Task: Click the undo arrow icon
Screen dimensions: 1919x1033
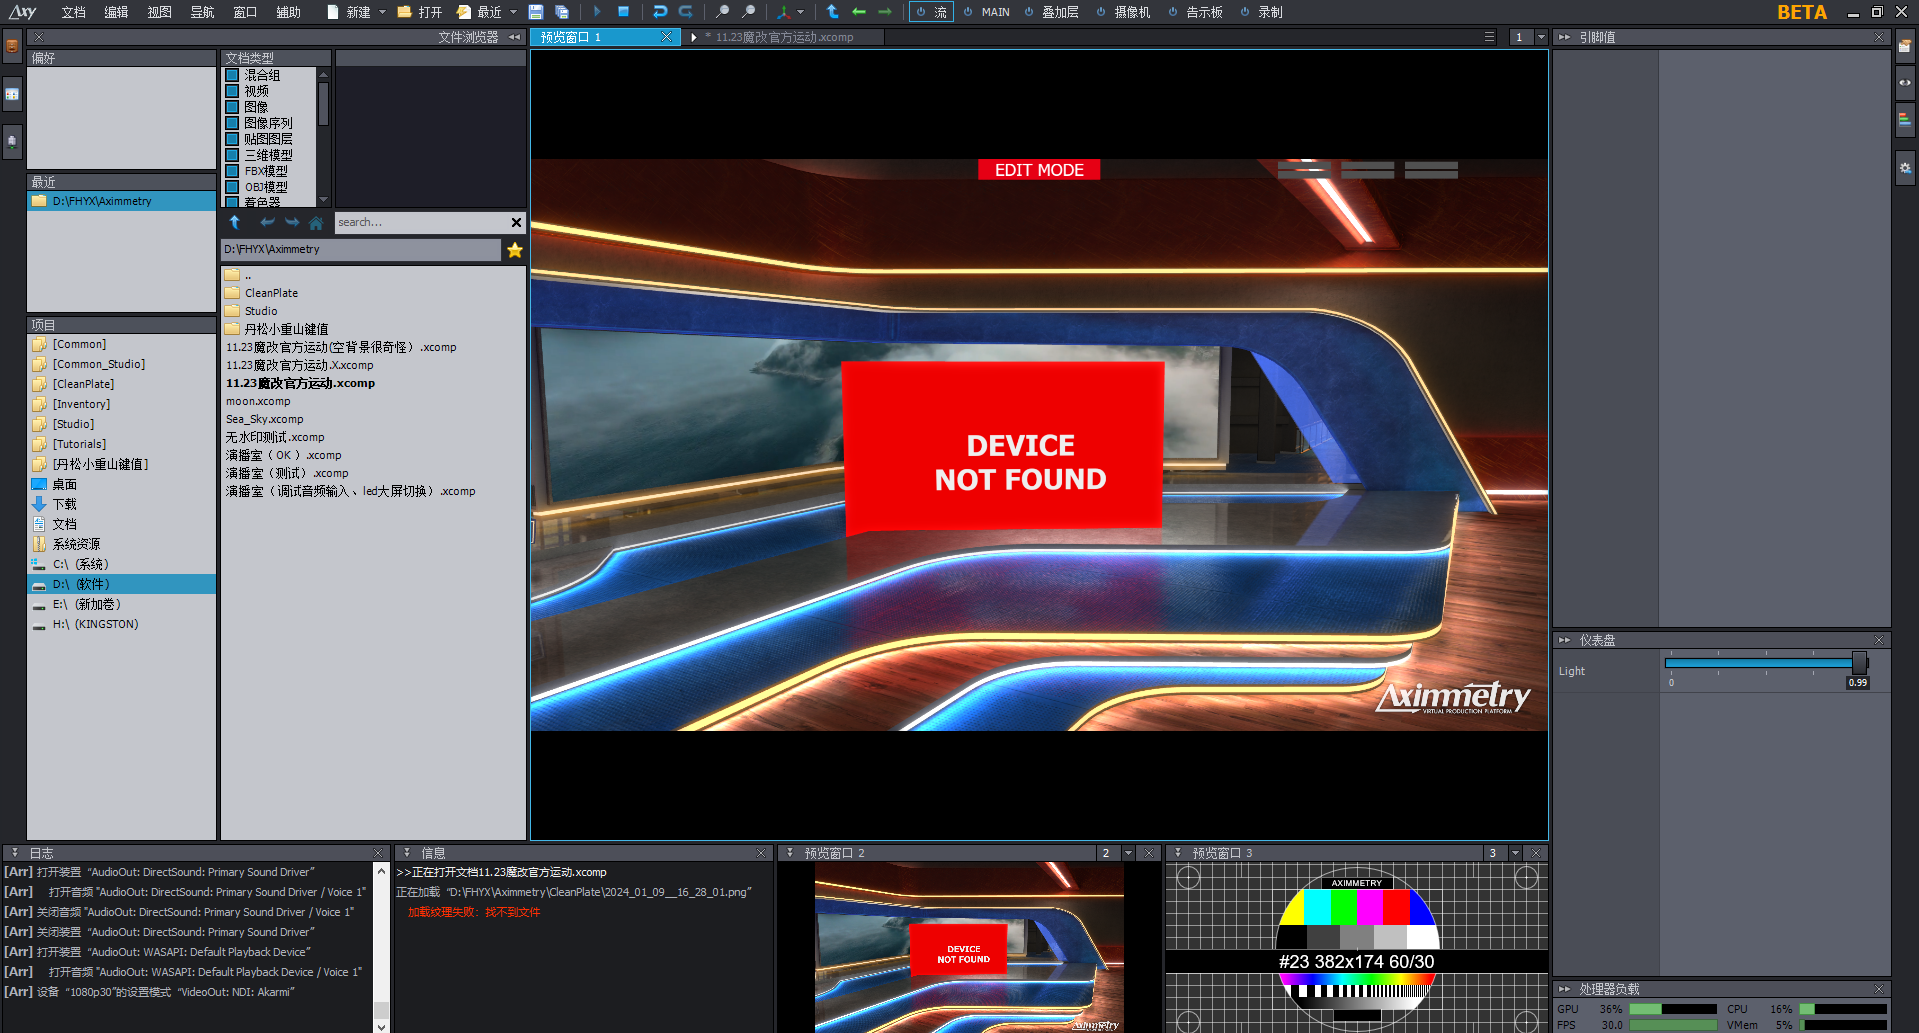Action: [660, 12]
